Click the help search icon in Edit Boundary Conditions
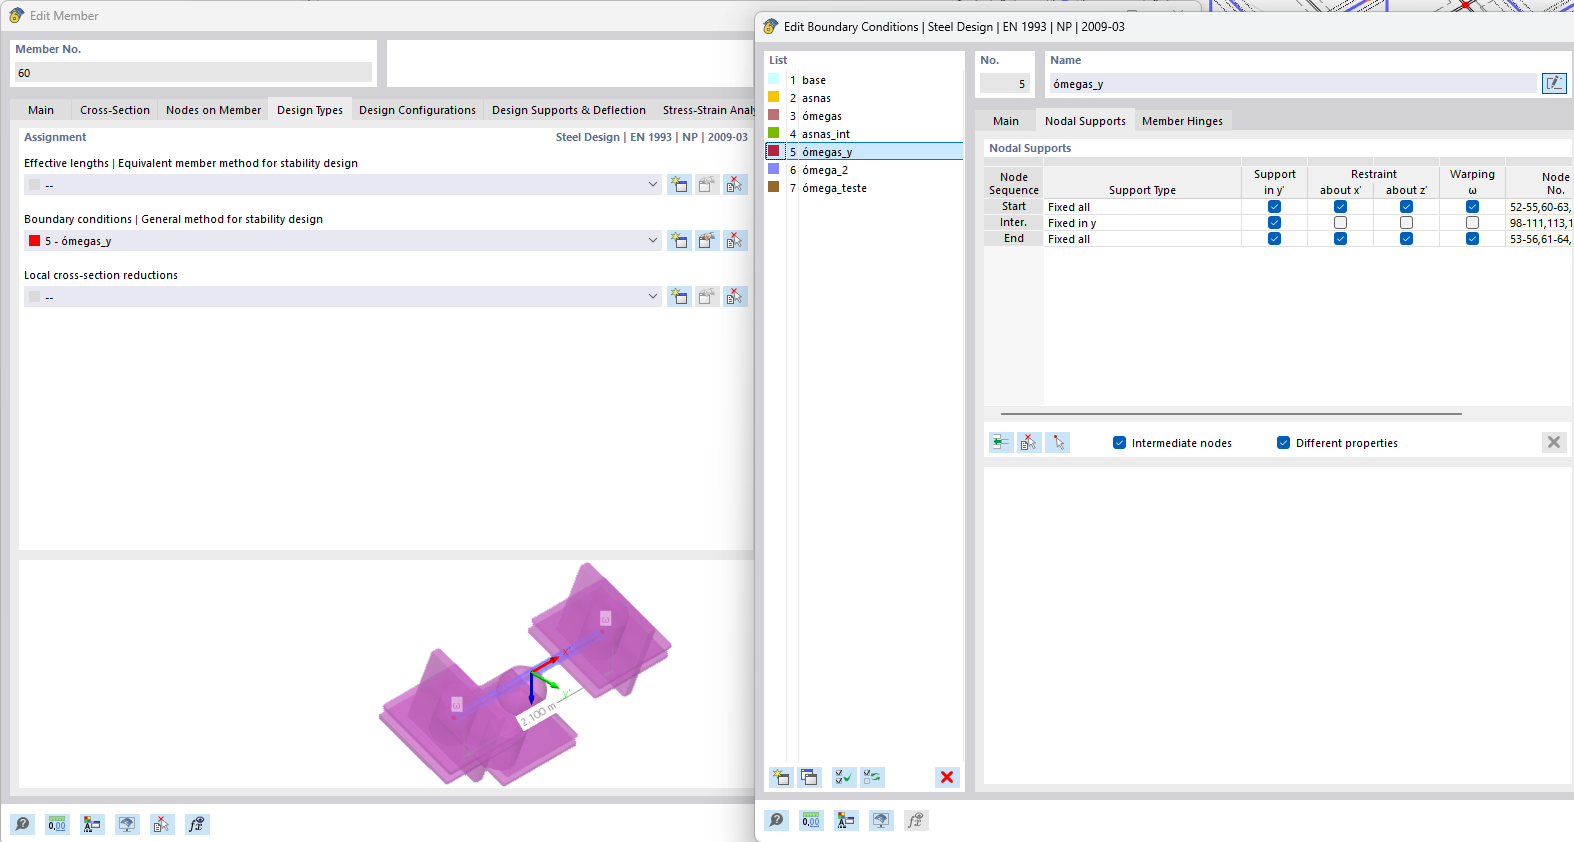This screenshot has width=1574, height=842. pos(776,820)
